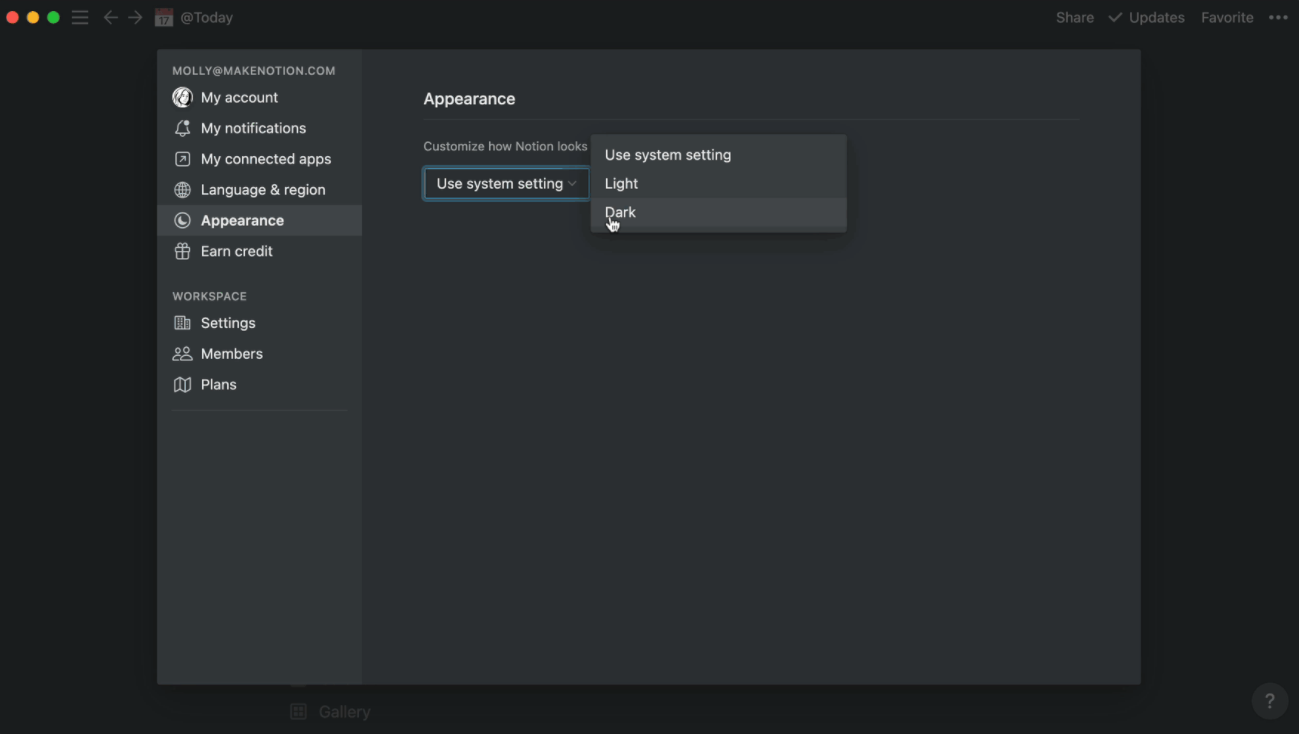Select the Light appearance option
Image resolution: width=1299 pixels, height=734 pixels.
coord(718,184)
